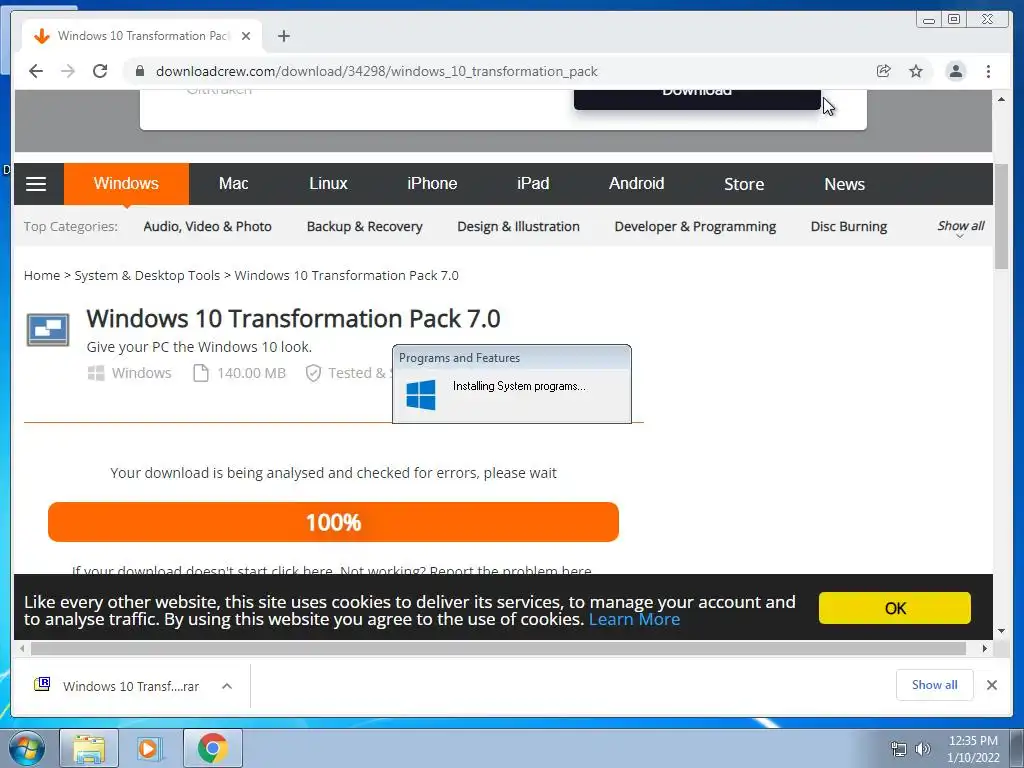
Task: Click the orange 100% progress bar
Action: pyautogui.click(x=333, y=522)
